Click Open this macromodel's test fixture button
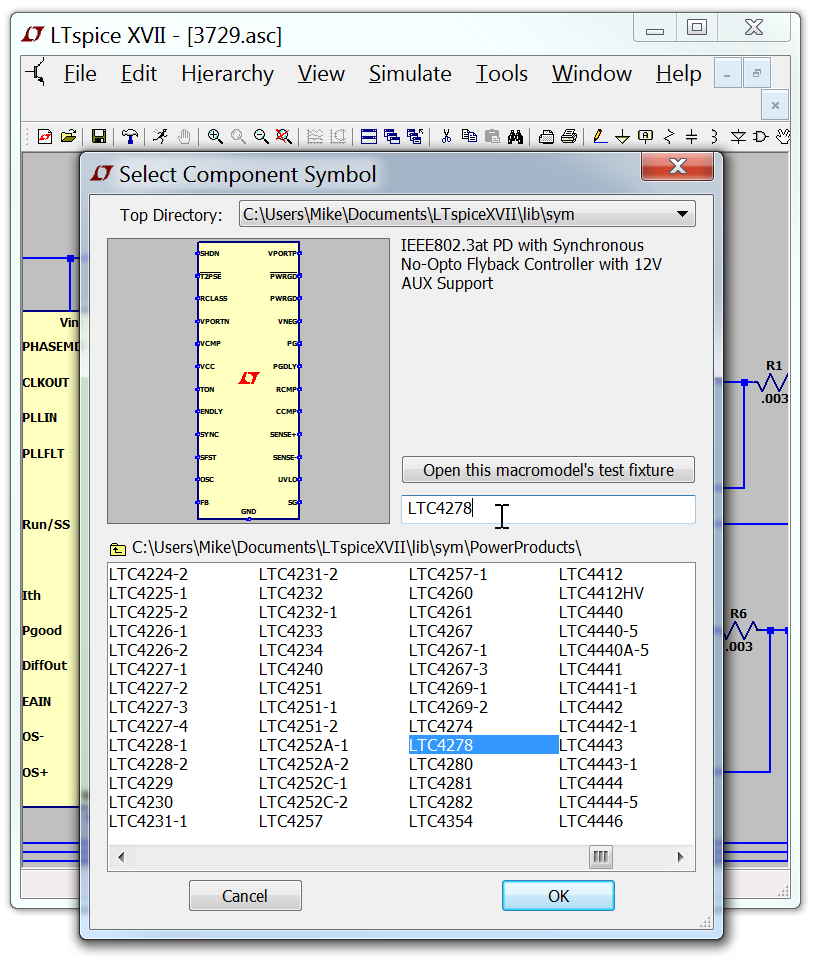 pos(548,470)
